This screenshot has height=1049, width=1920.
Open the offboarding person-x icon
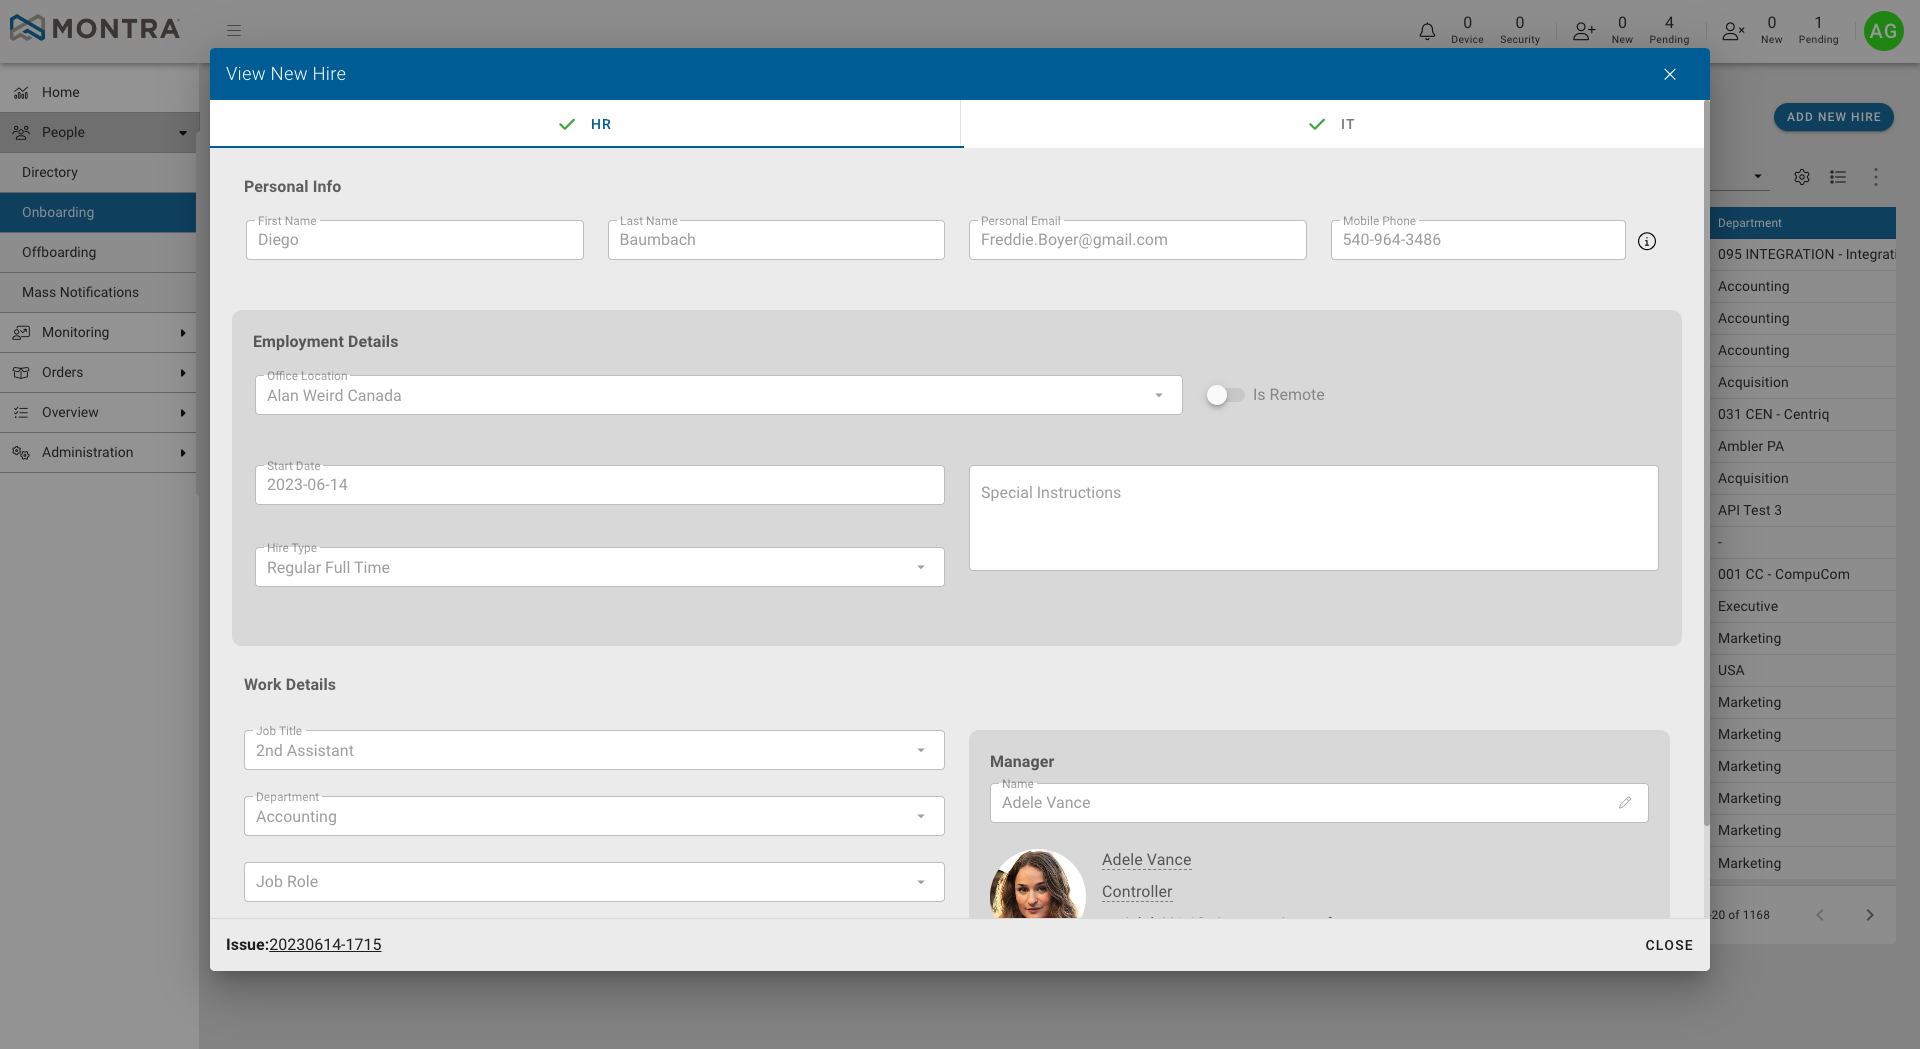[x=1733, y=31]
